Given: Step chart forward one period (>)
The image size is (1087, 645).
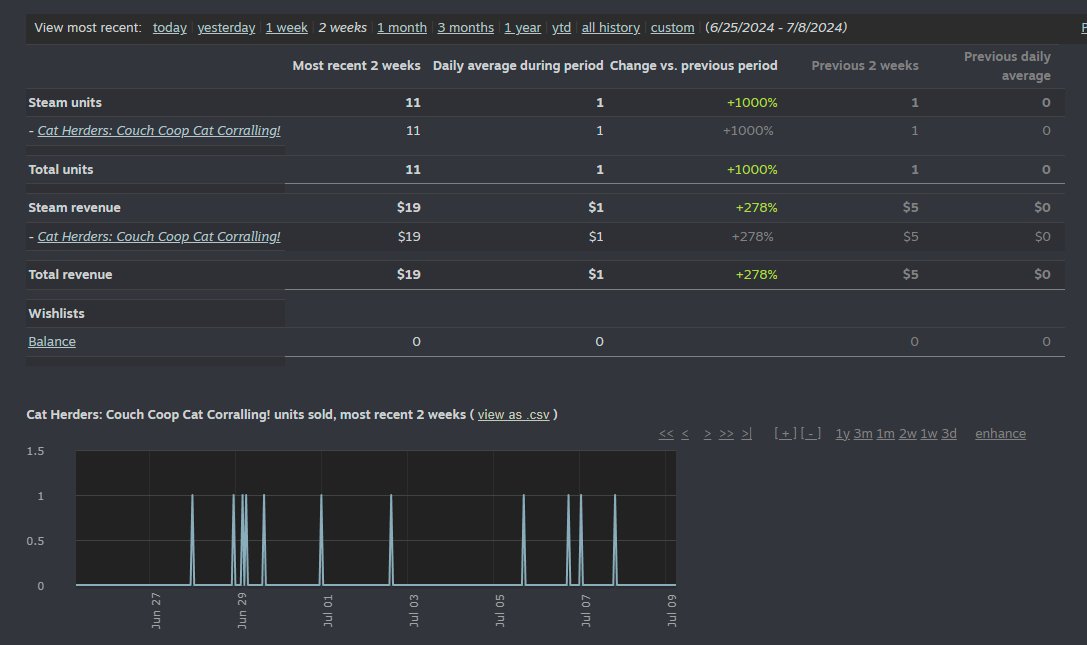Looking at the screenshot, I should 707,433.
